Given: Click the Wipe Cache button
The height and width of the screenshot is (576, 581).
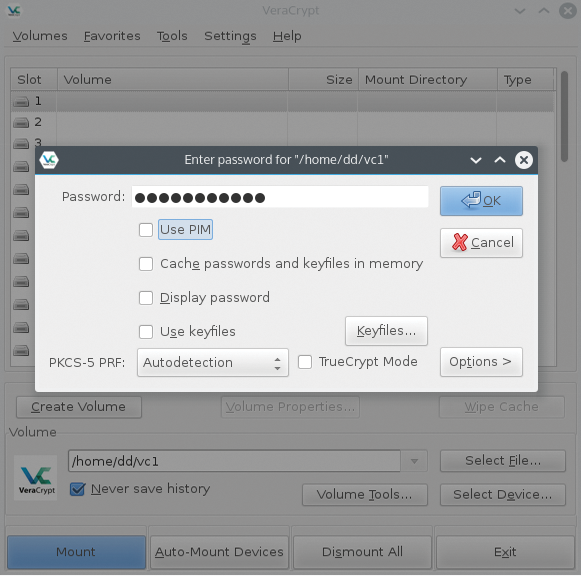Looking at the screenshot, I should pyautogui.click(x=502, y=407).
